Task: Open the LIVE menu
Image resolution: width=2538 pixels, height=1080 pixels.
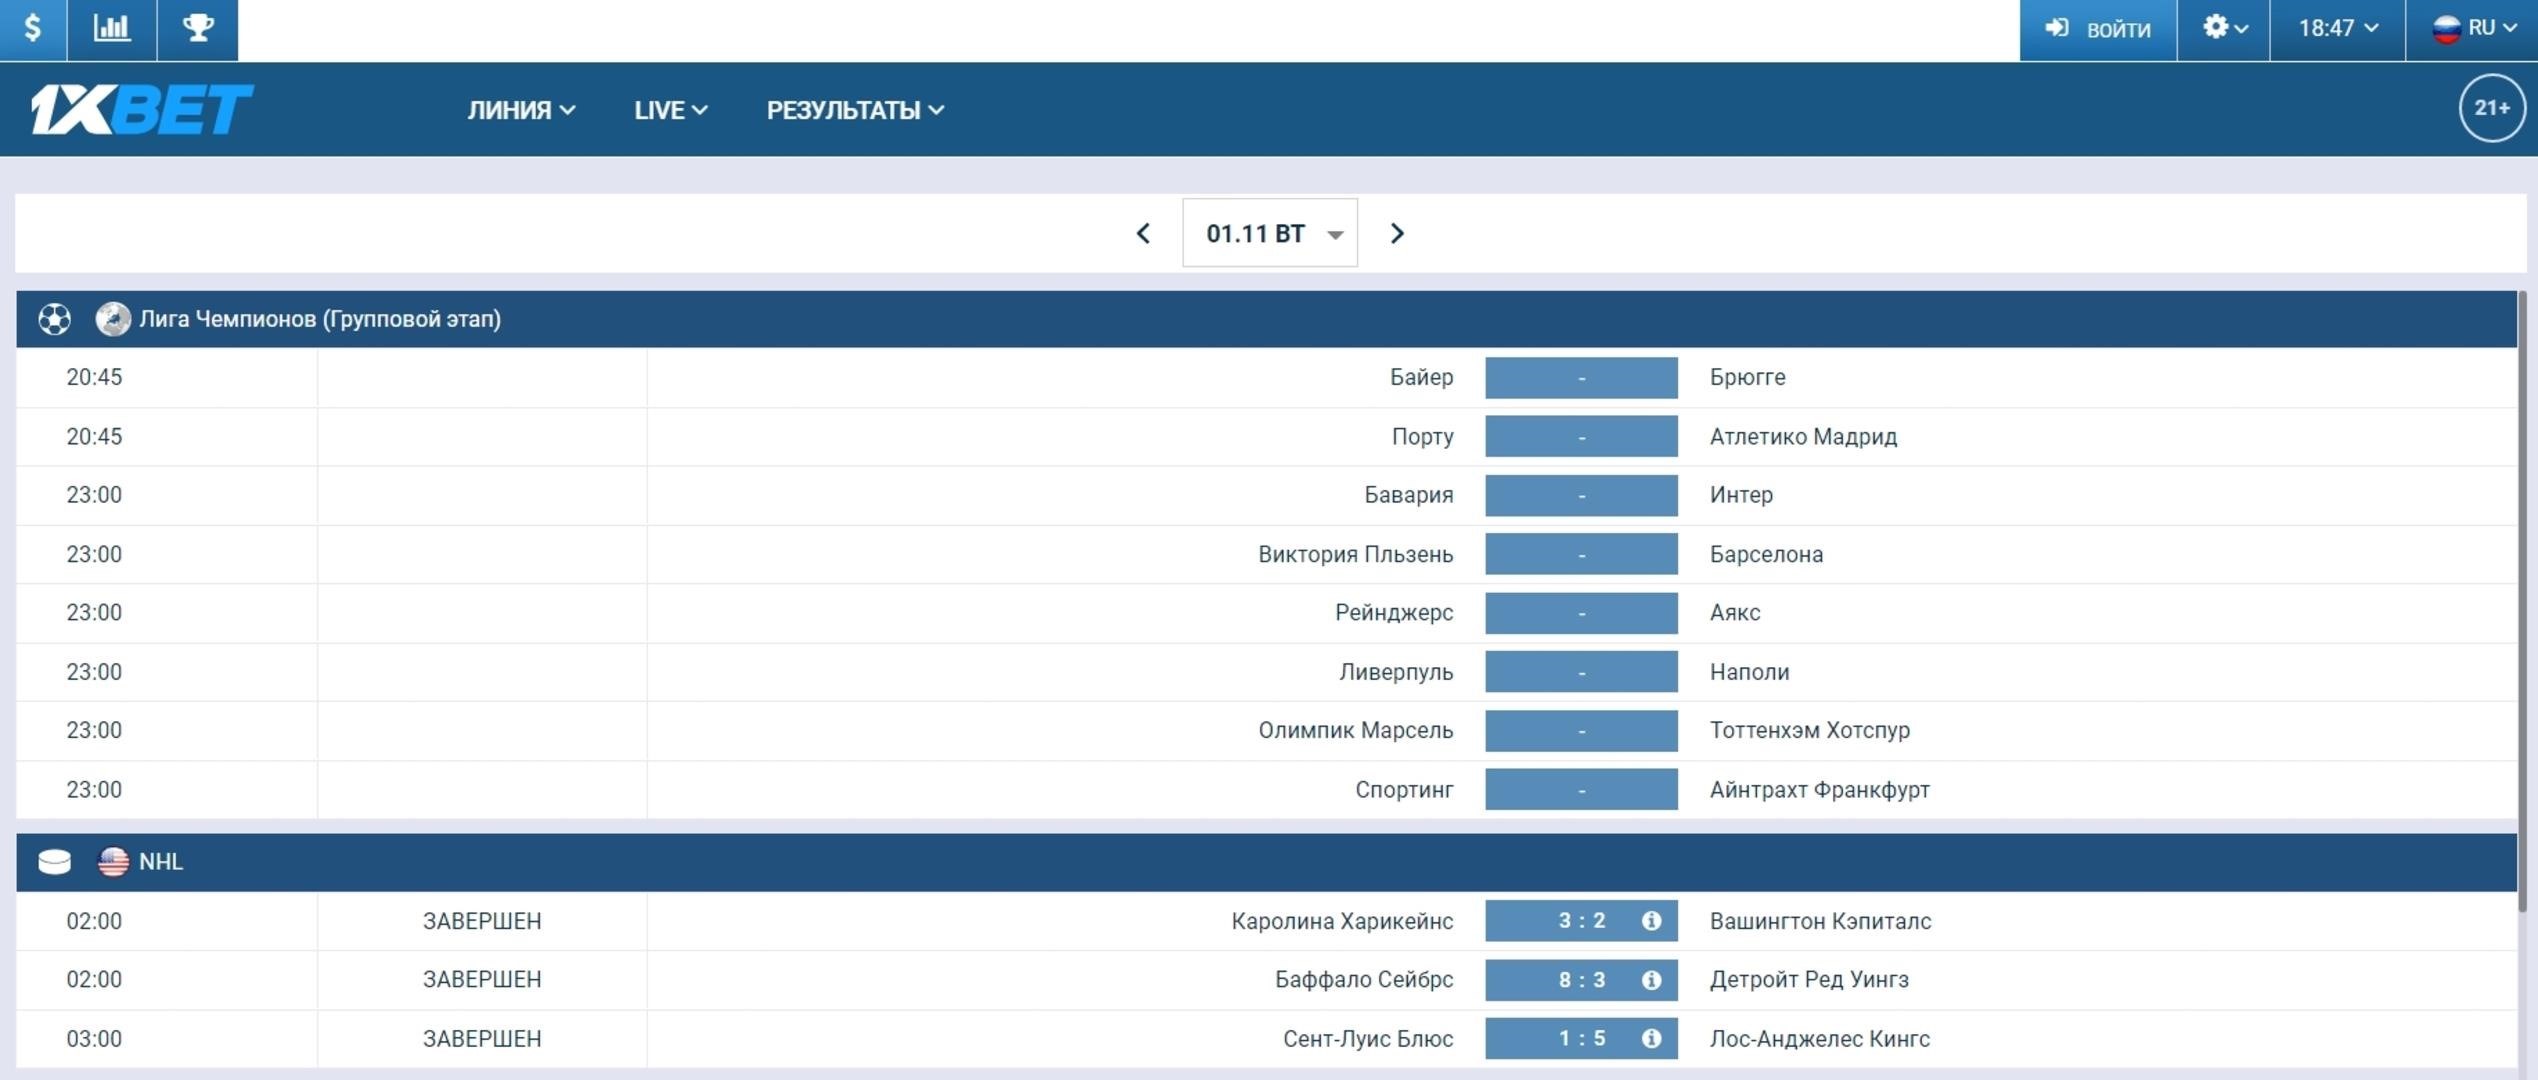Action: click(670, 110)
